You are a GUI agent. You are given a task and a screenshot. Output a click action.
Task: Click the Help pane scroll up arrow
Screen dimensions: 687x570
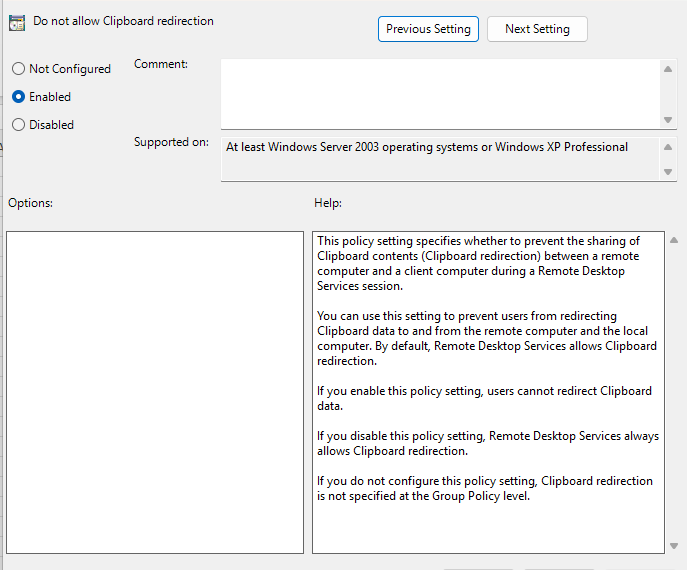click(674, 240)
